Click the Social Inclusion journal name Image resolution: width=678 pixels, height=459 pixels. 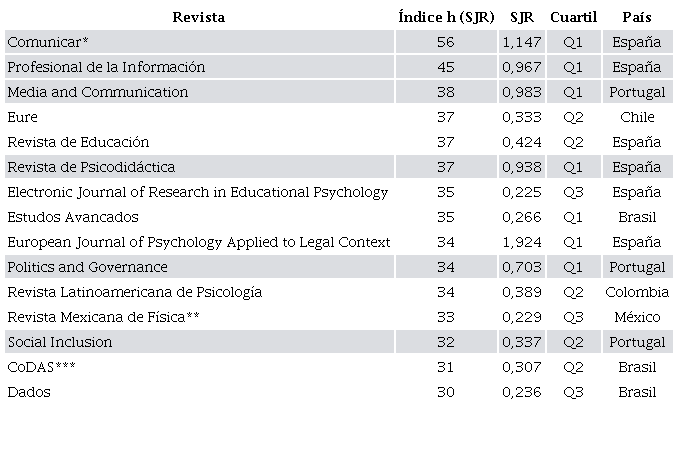59,342
